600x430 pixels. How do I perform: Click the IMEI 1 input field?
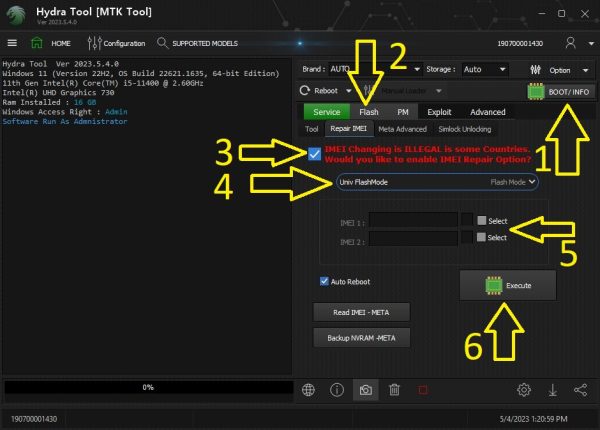pyautogui.click(x=413, y=221)
